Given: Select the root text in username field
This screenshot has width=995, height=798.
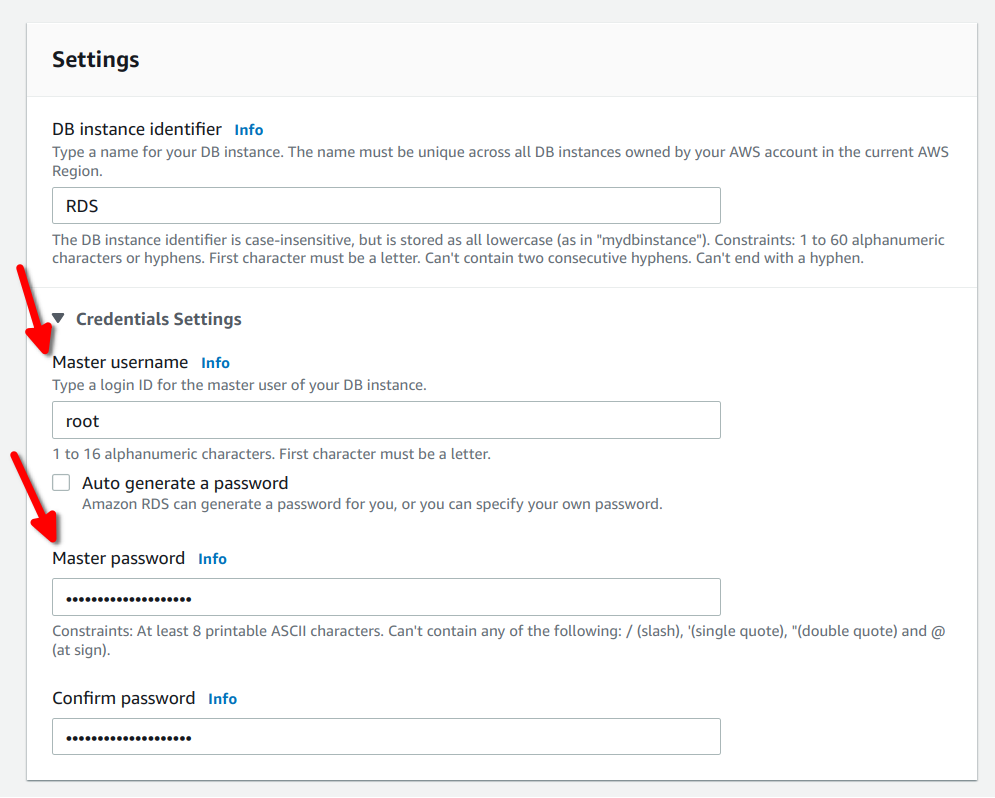Looking at the screenshot, I should 82,420.
